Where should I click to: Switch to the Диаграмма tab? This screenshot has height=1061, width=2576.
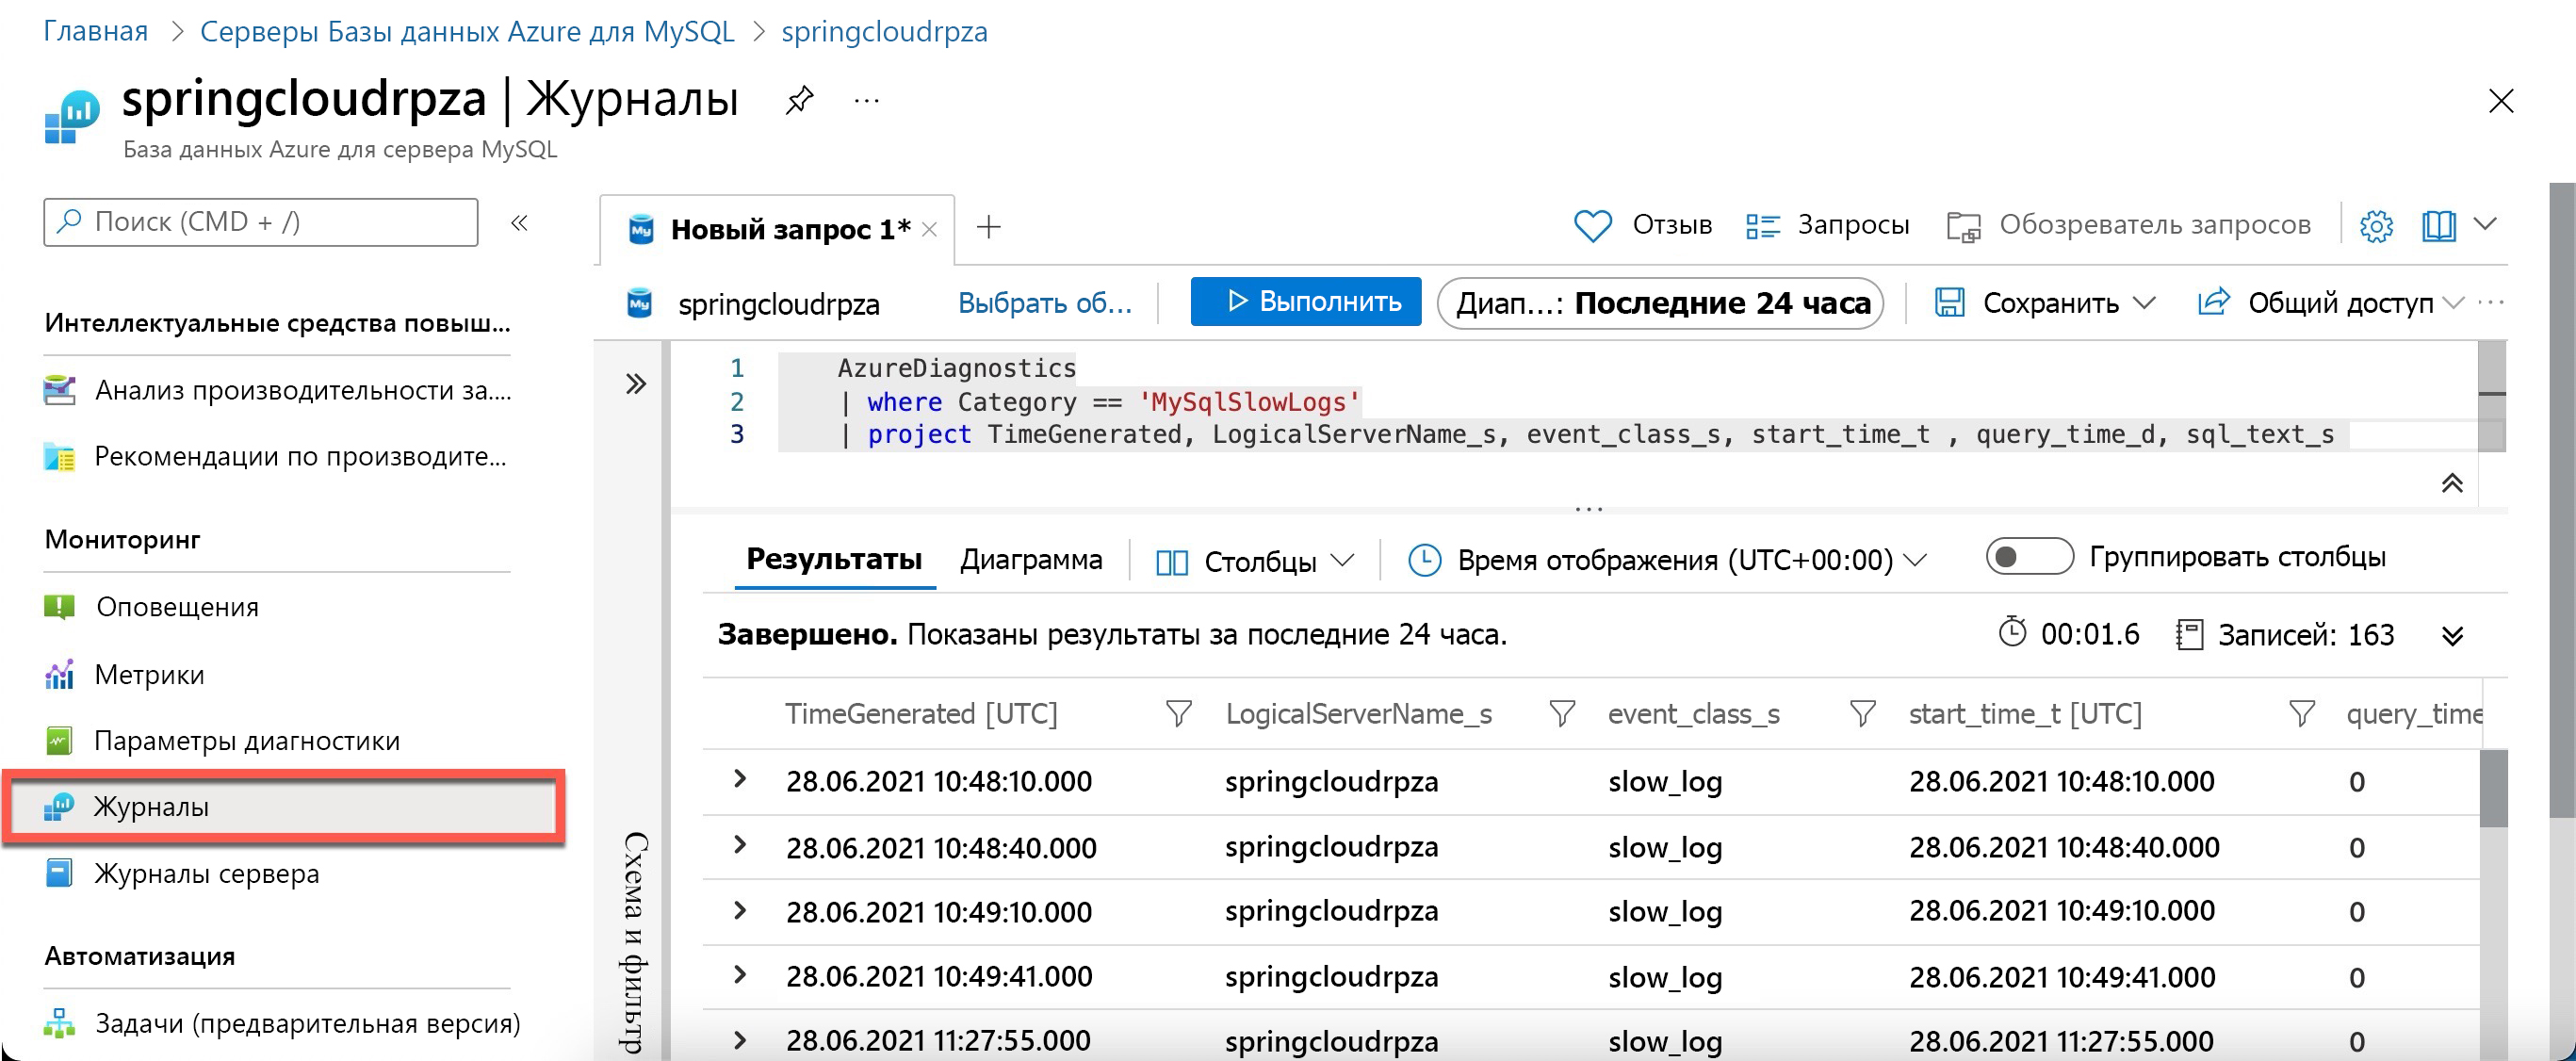point(1030,559)
